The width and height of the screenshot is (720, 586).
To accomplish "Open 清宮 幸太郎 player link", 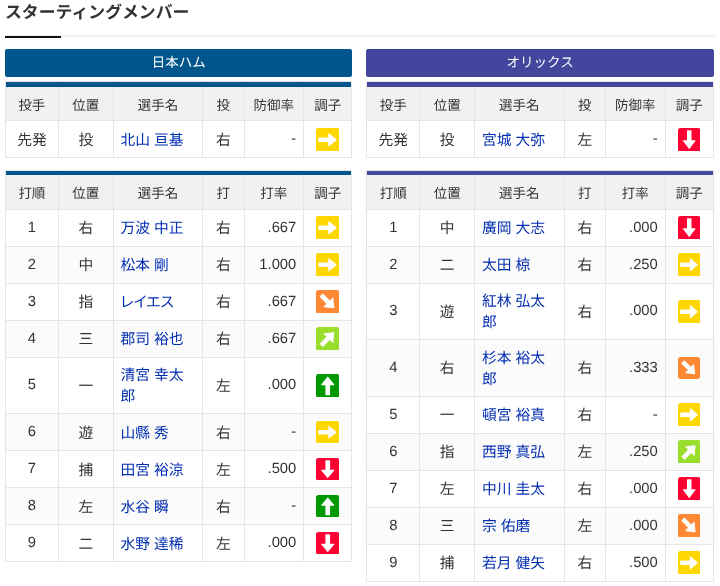I will 152,385.
